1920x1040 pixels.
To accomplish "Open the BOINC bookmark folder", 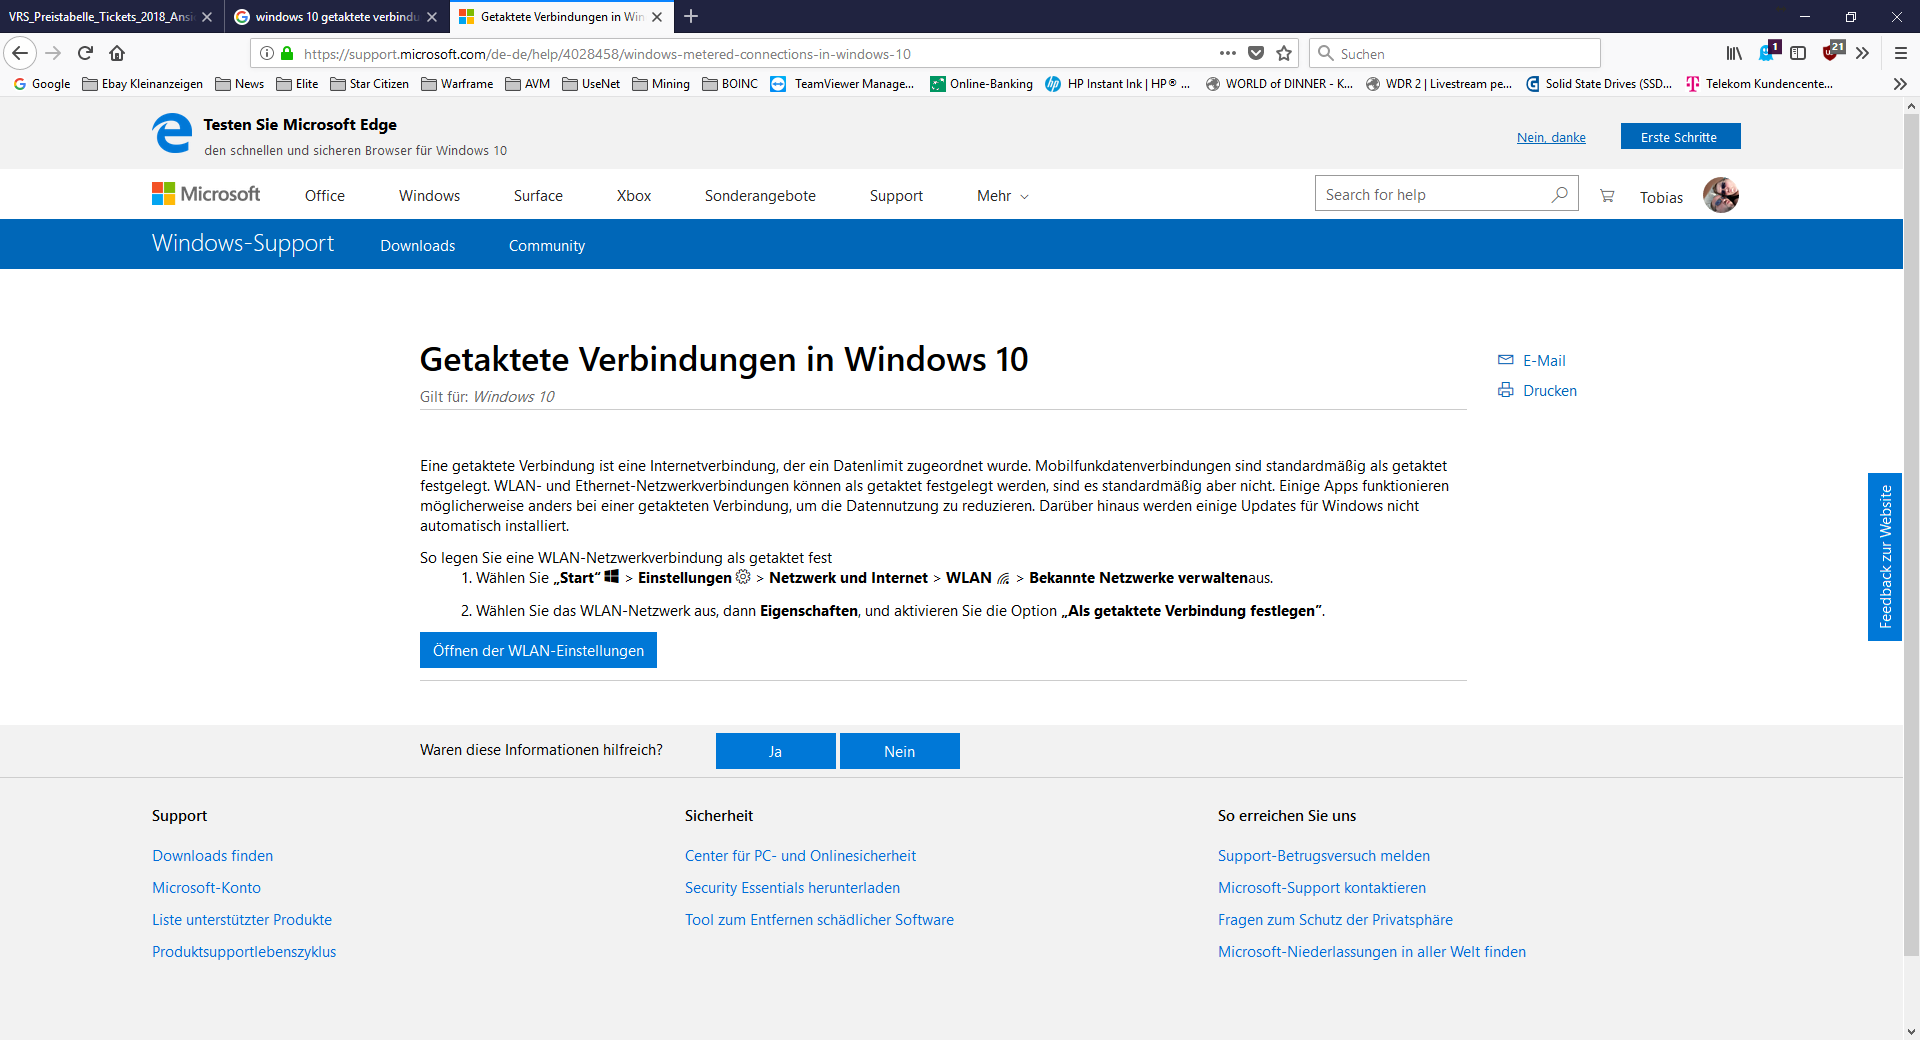I will 730,84.
